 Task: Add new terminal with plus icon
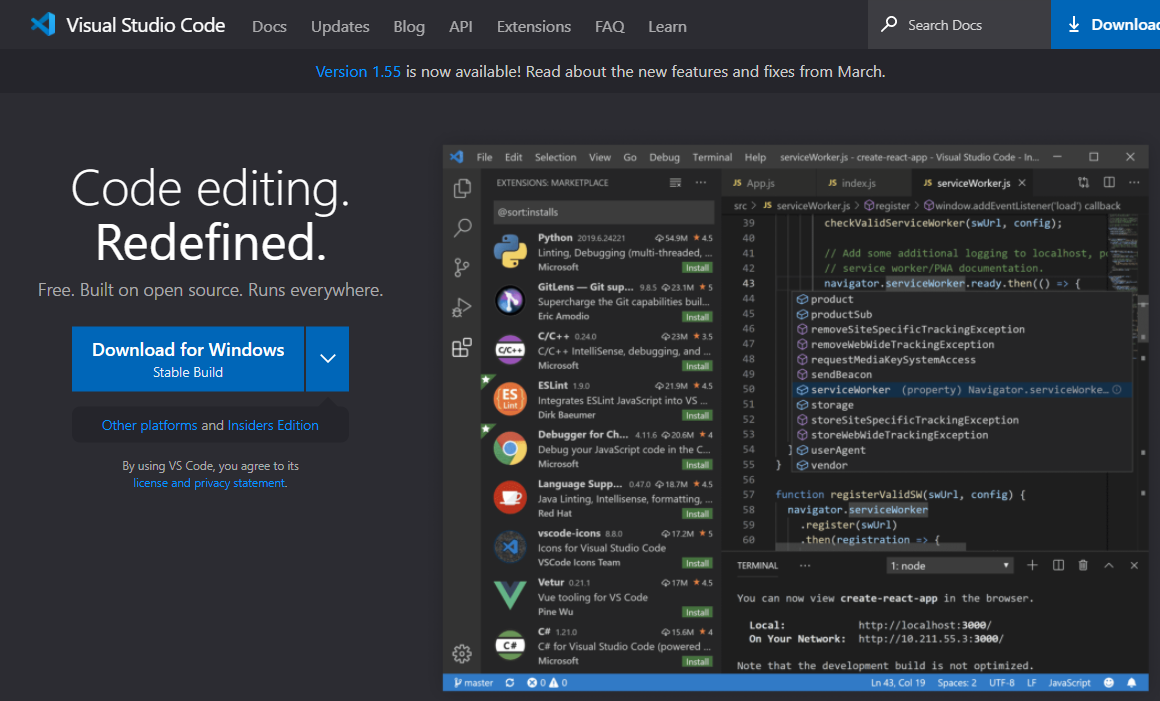tap(1032, 565)
